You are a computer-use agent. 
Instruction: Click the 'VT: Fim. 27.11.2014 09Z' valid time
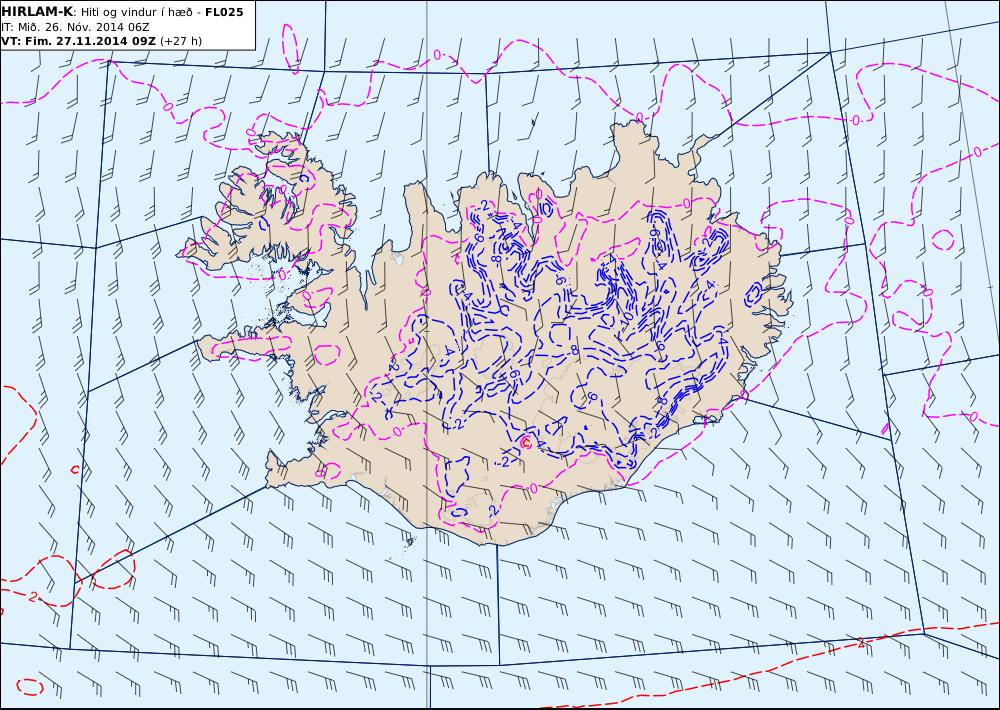pyautogui.click(x=78, y=41)
